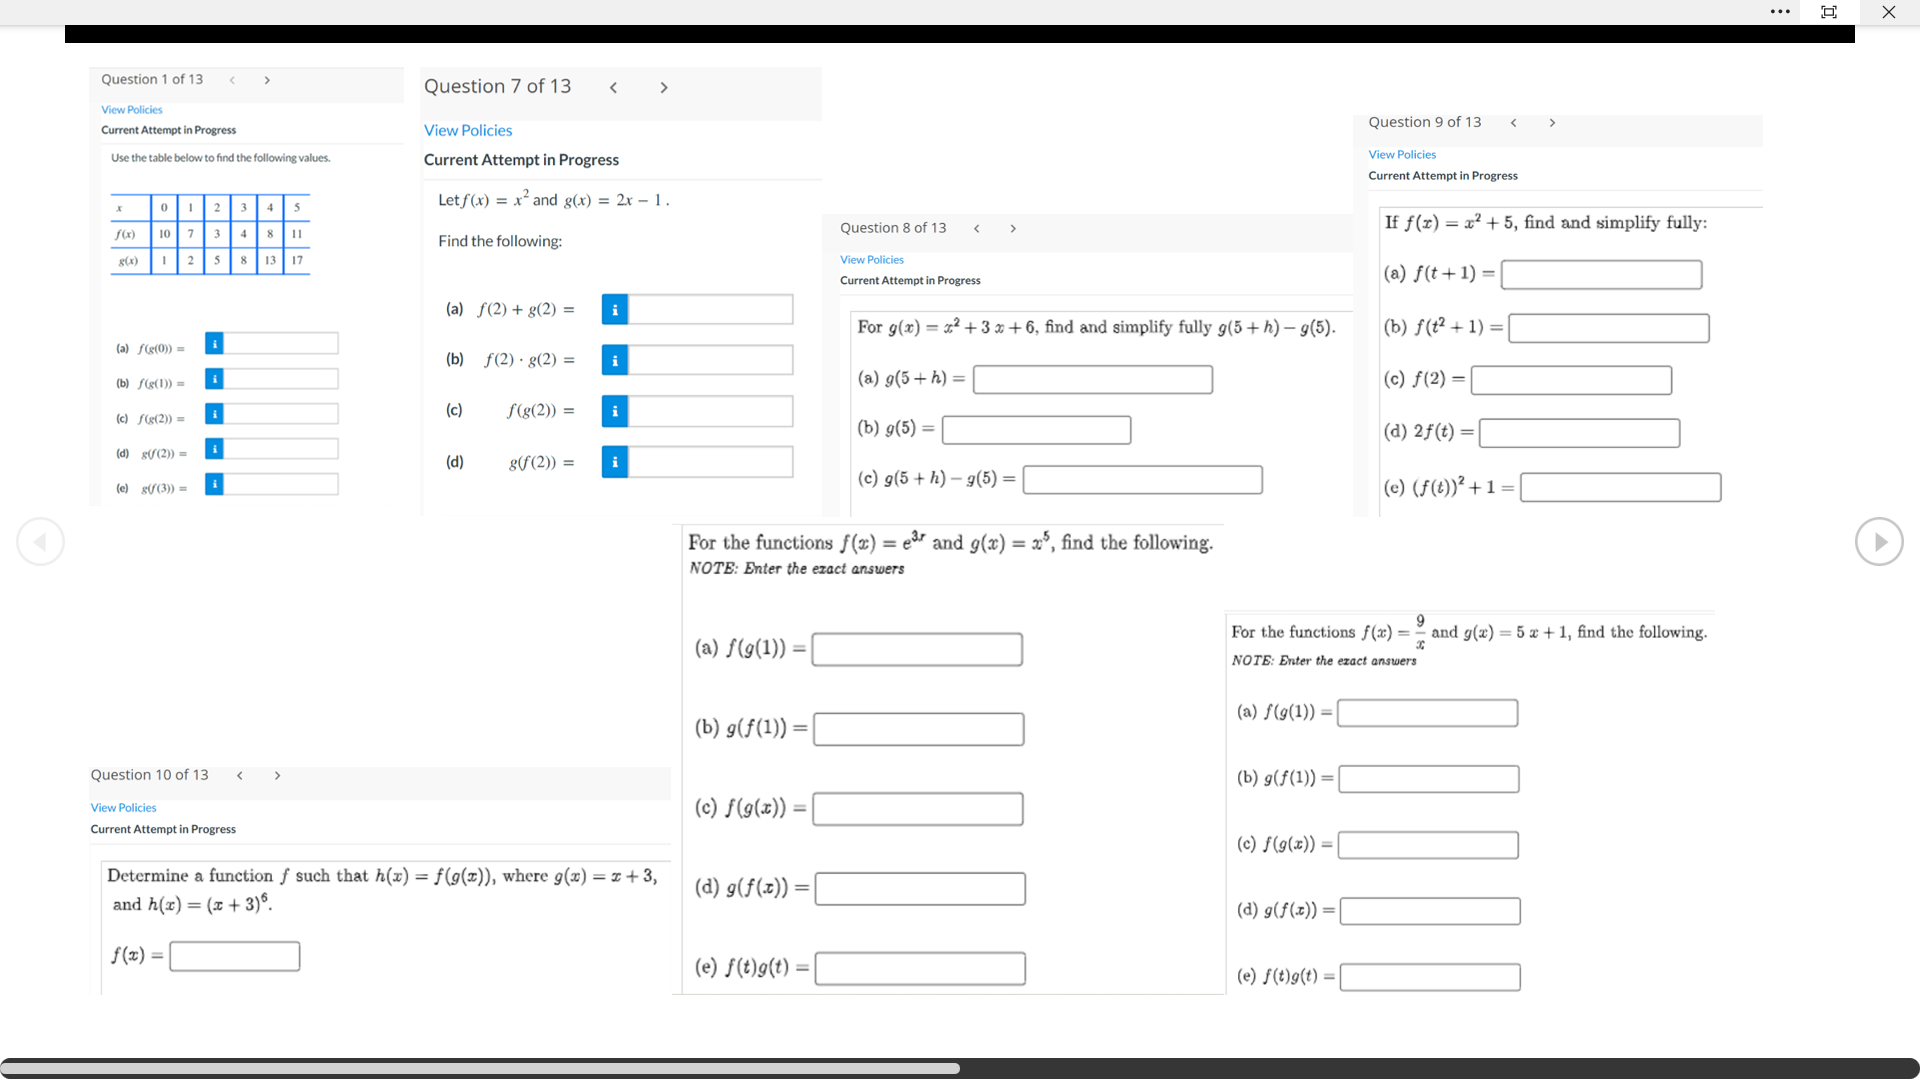Click the forward chevron on Question 8 of 13

coord(1013,228)
